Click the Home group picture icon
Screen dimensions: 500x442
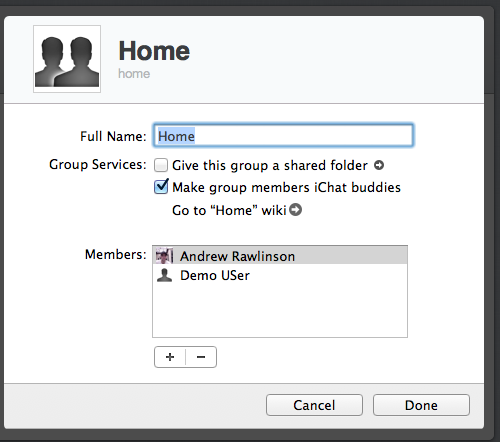point(67,59)
